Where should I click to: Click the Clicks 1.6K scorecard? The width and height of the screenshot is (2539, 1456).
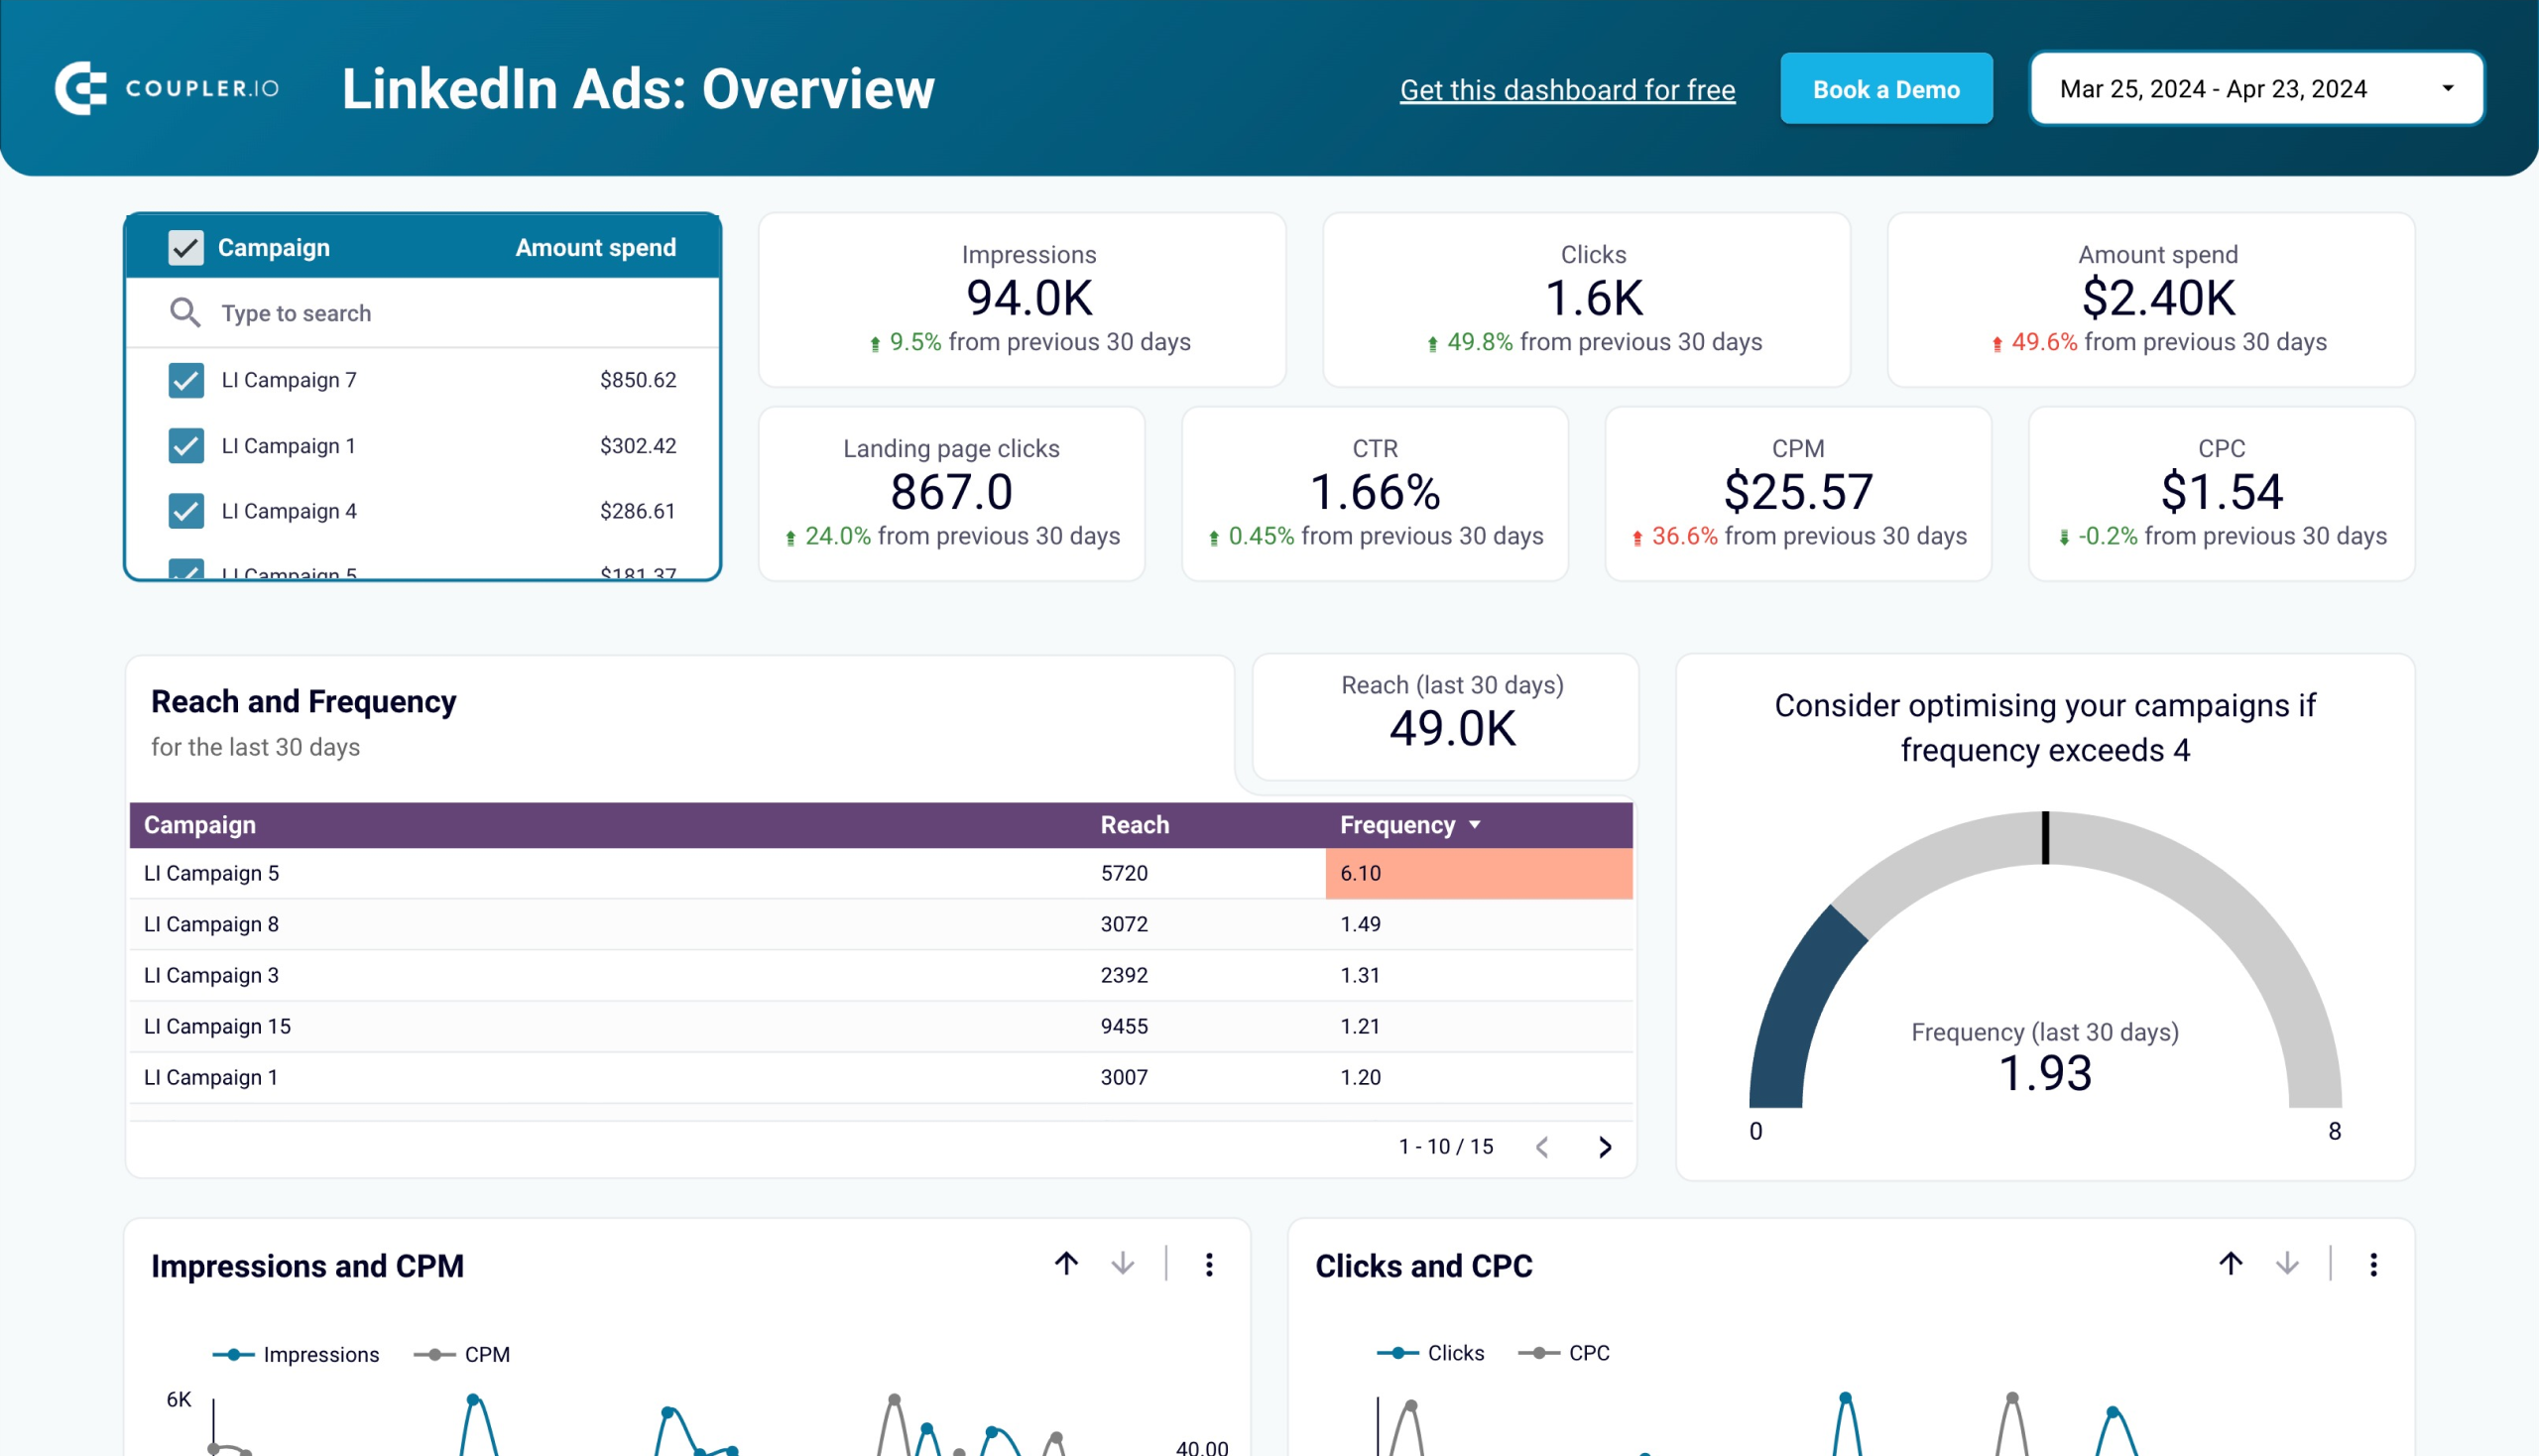point(1586,299)
